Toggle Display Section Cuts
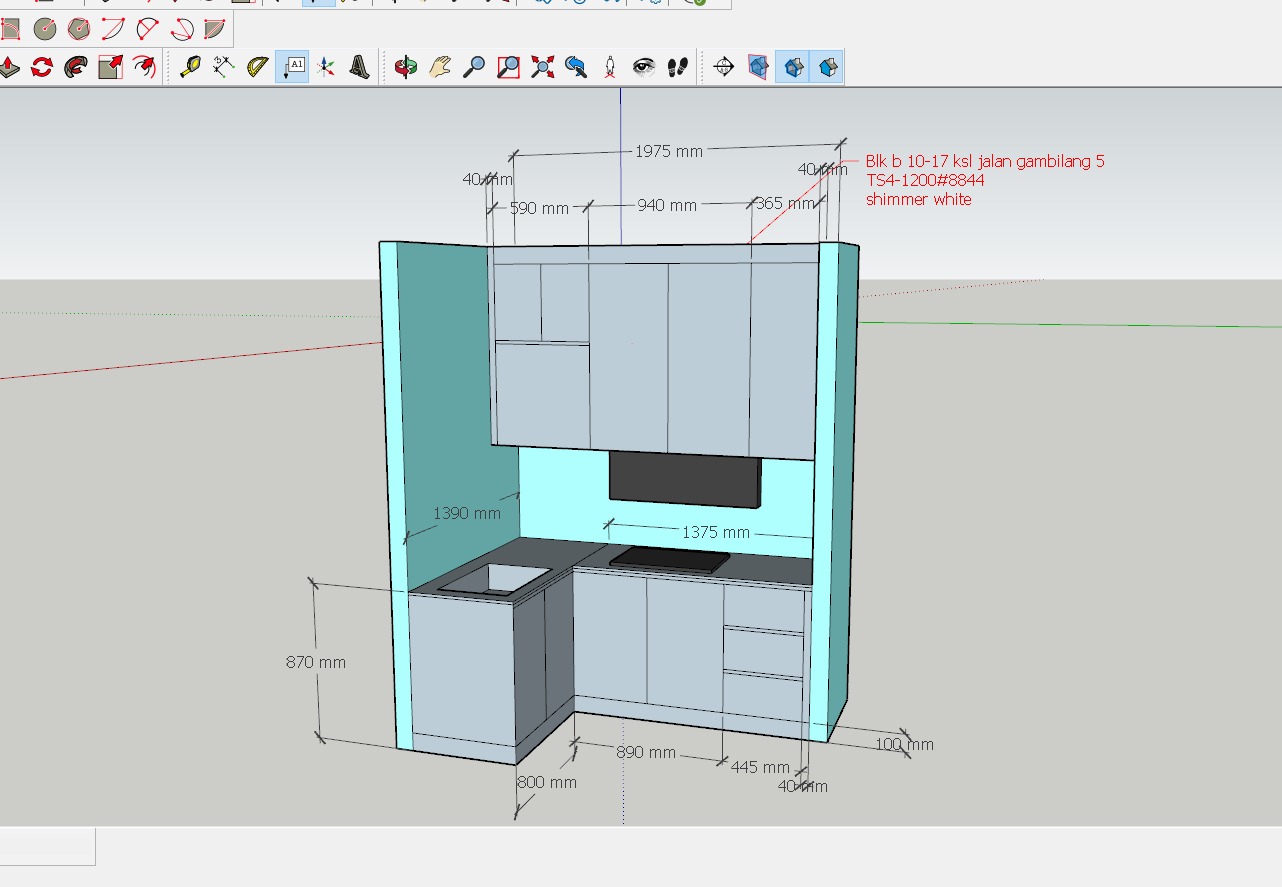Screen dimensions: 1282x887 click(793, 67)
